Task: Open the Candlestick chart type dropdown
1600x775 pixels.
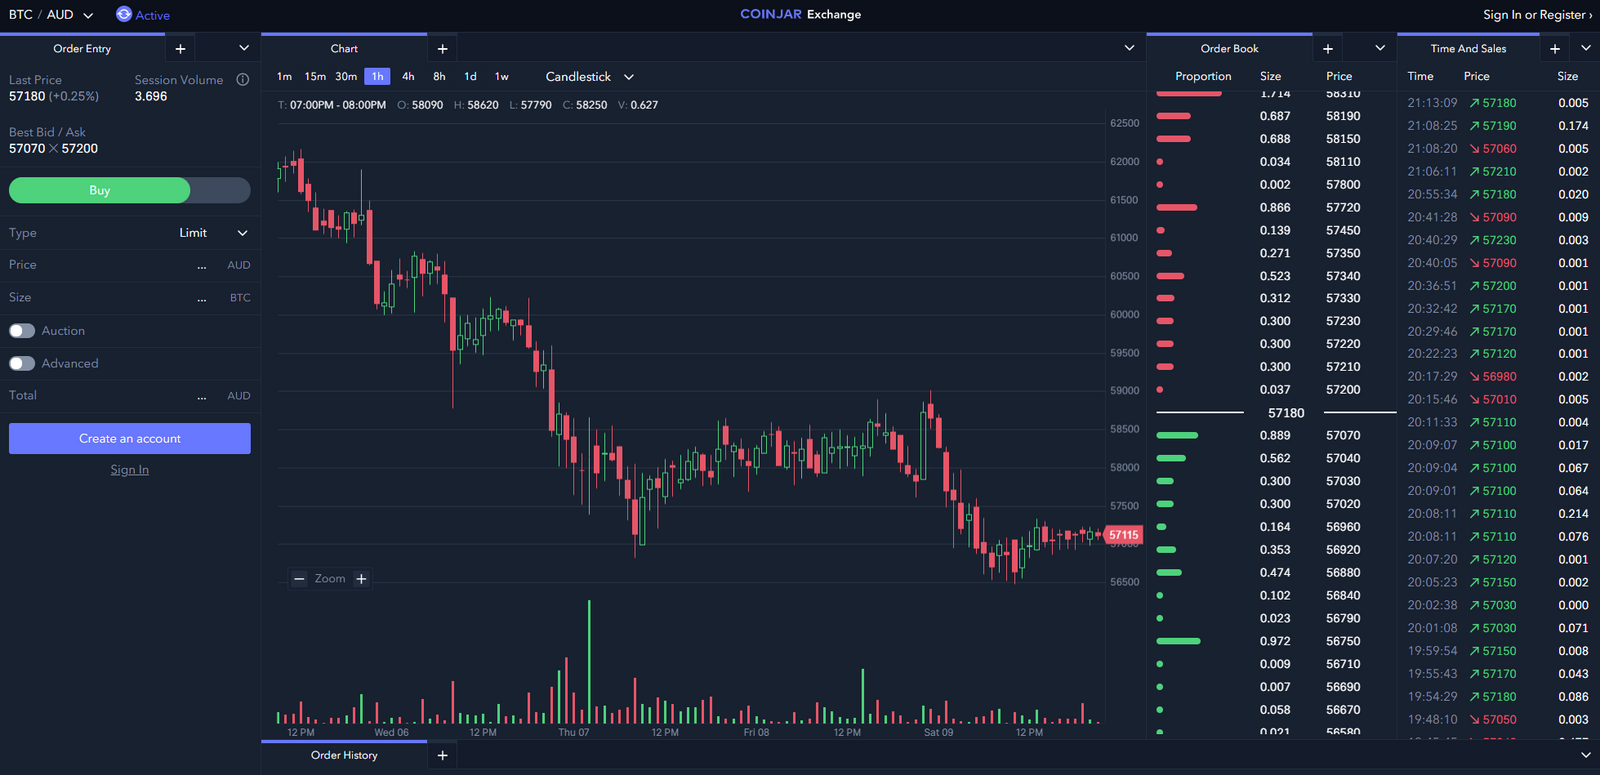Action: click(x=590, y=77)
